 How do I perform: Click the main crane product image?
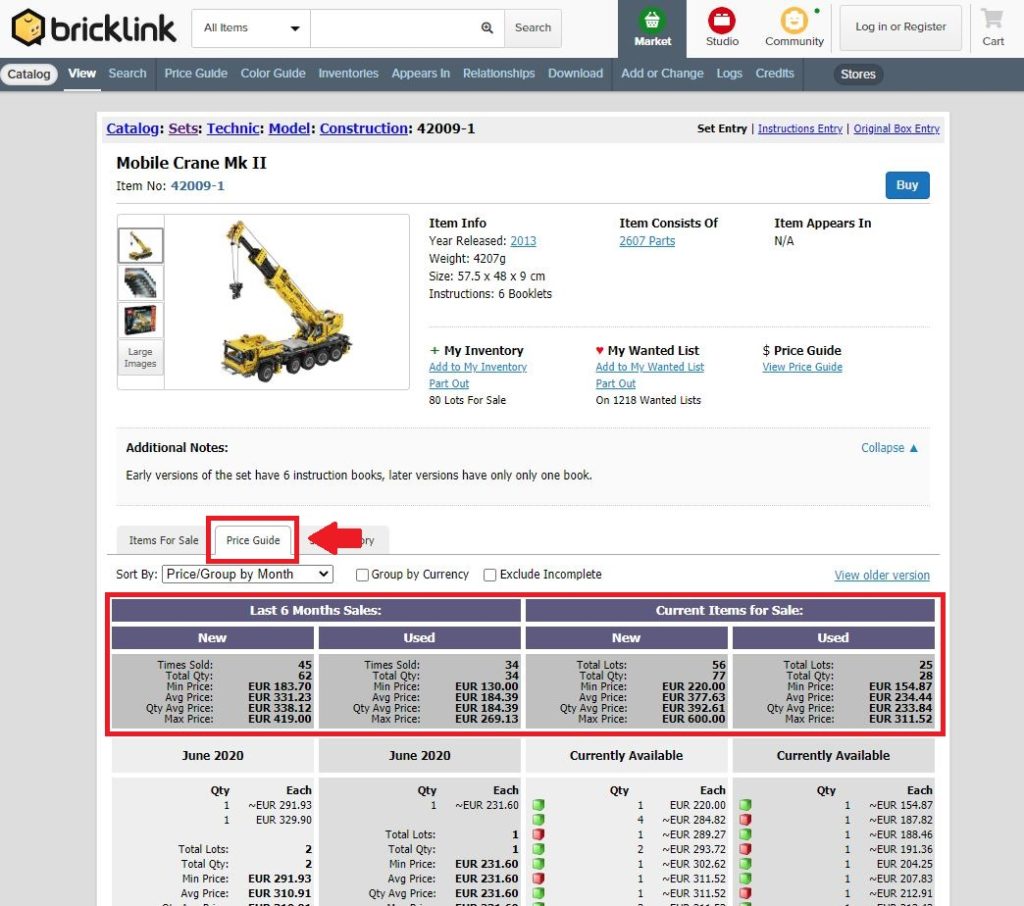pyautogui.click(x=287, y=302)
